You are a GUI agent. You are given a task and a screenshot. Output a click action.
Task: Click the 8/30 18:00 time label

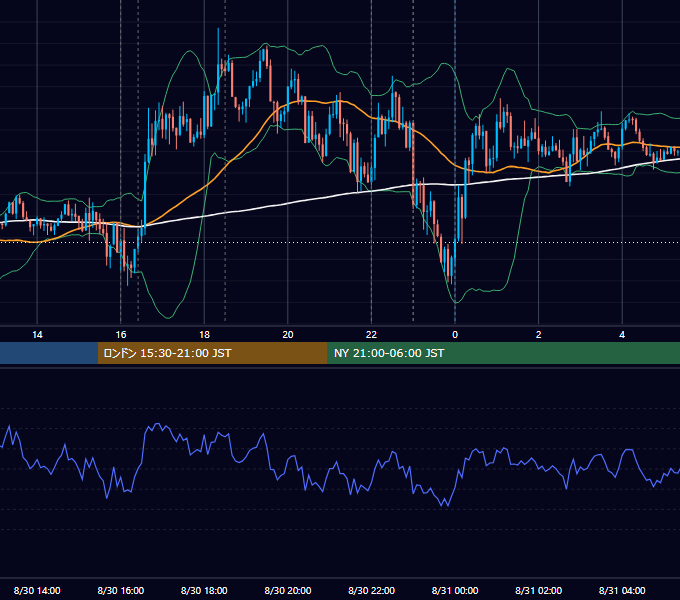(204, 590)
